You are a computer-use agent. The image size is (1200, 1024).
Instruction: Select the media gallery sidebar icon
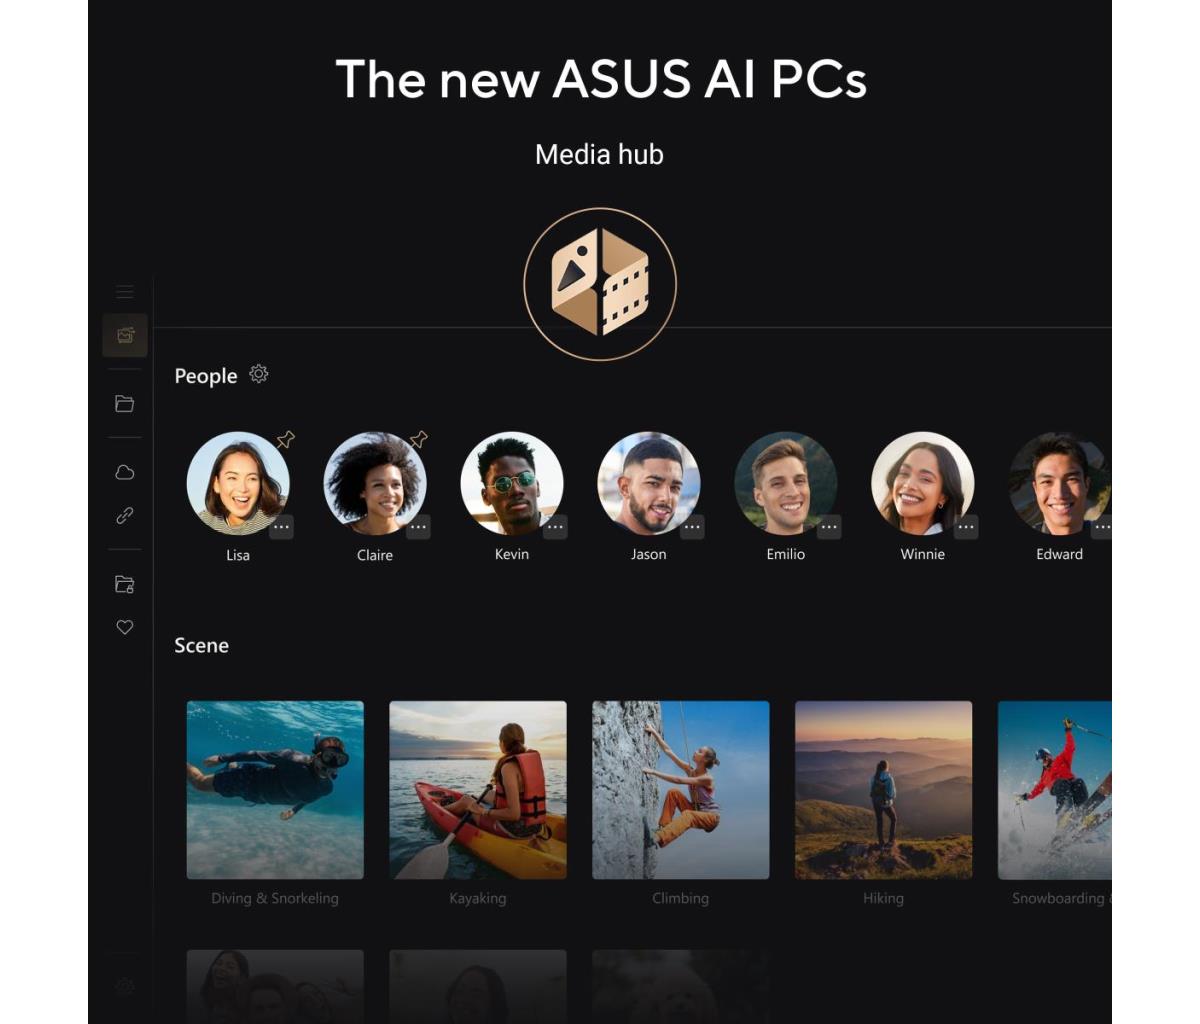[125, 335]
